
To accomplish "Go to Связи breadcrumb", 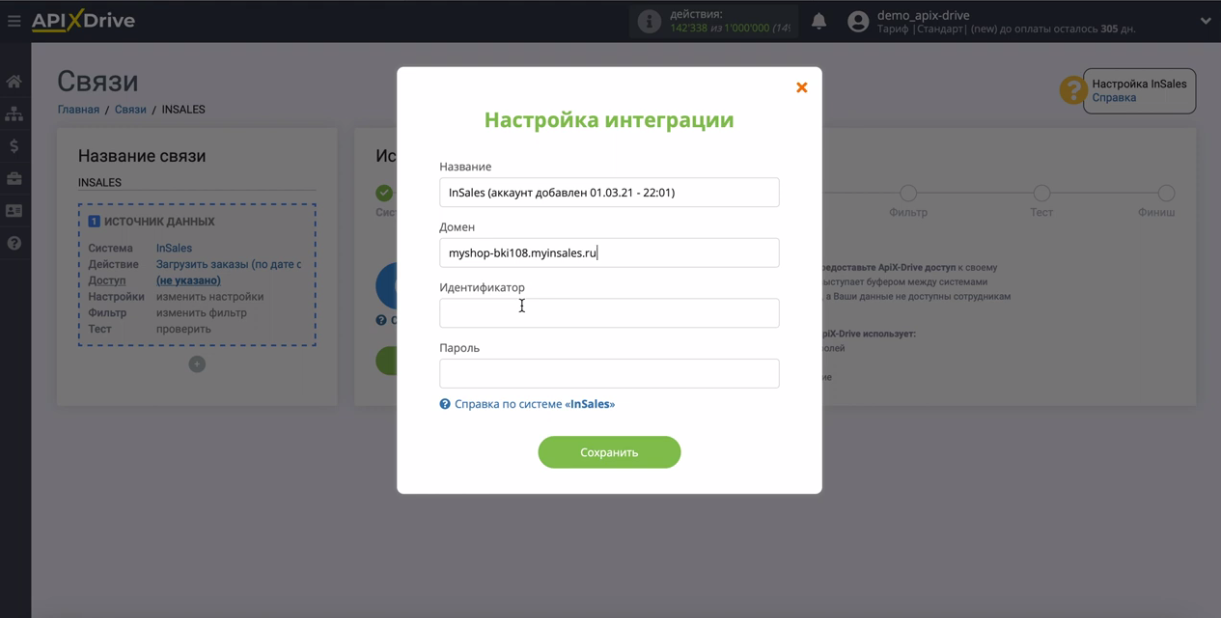I will (x=130, y=109).
